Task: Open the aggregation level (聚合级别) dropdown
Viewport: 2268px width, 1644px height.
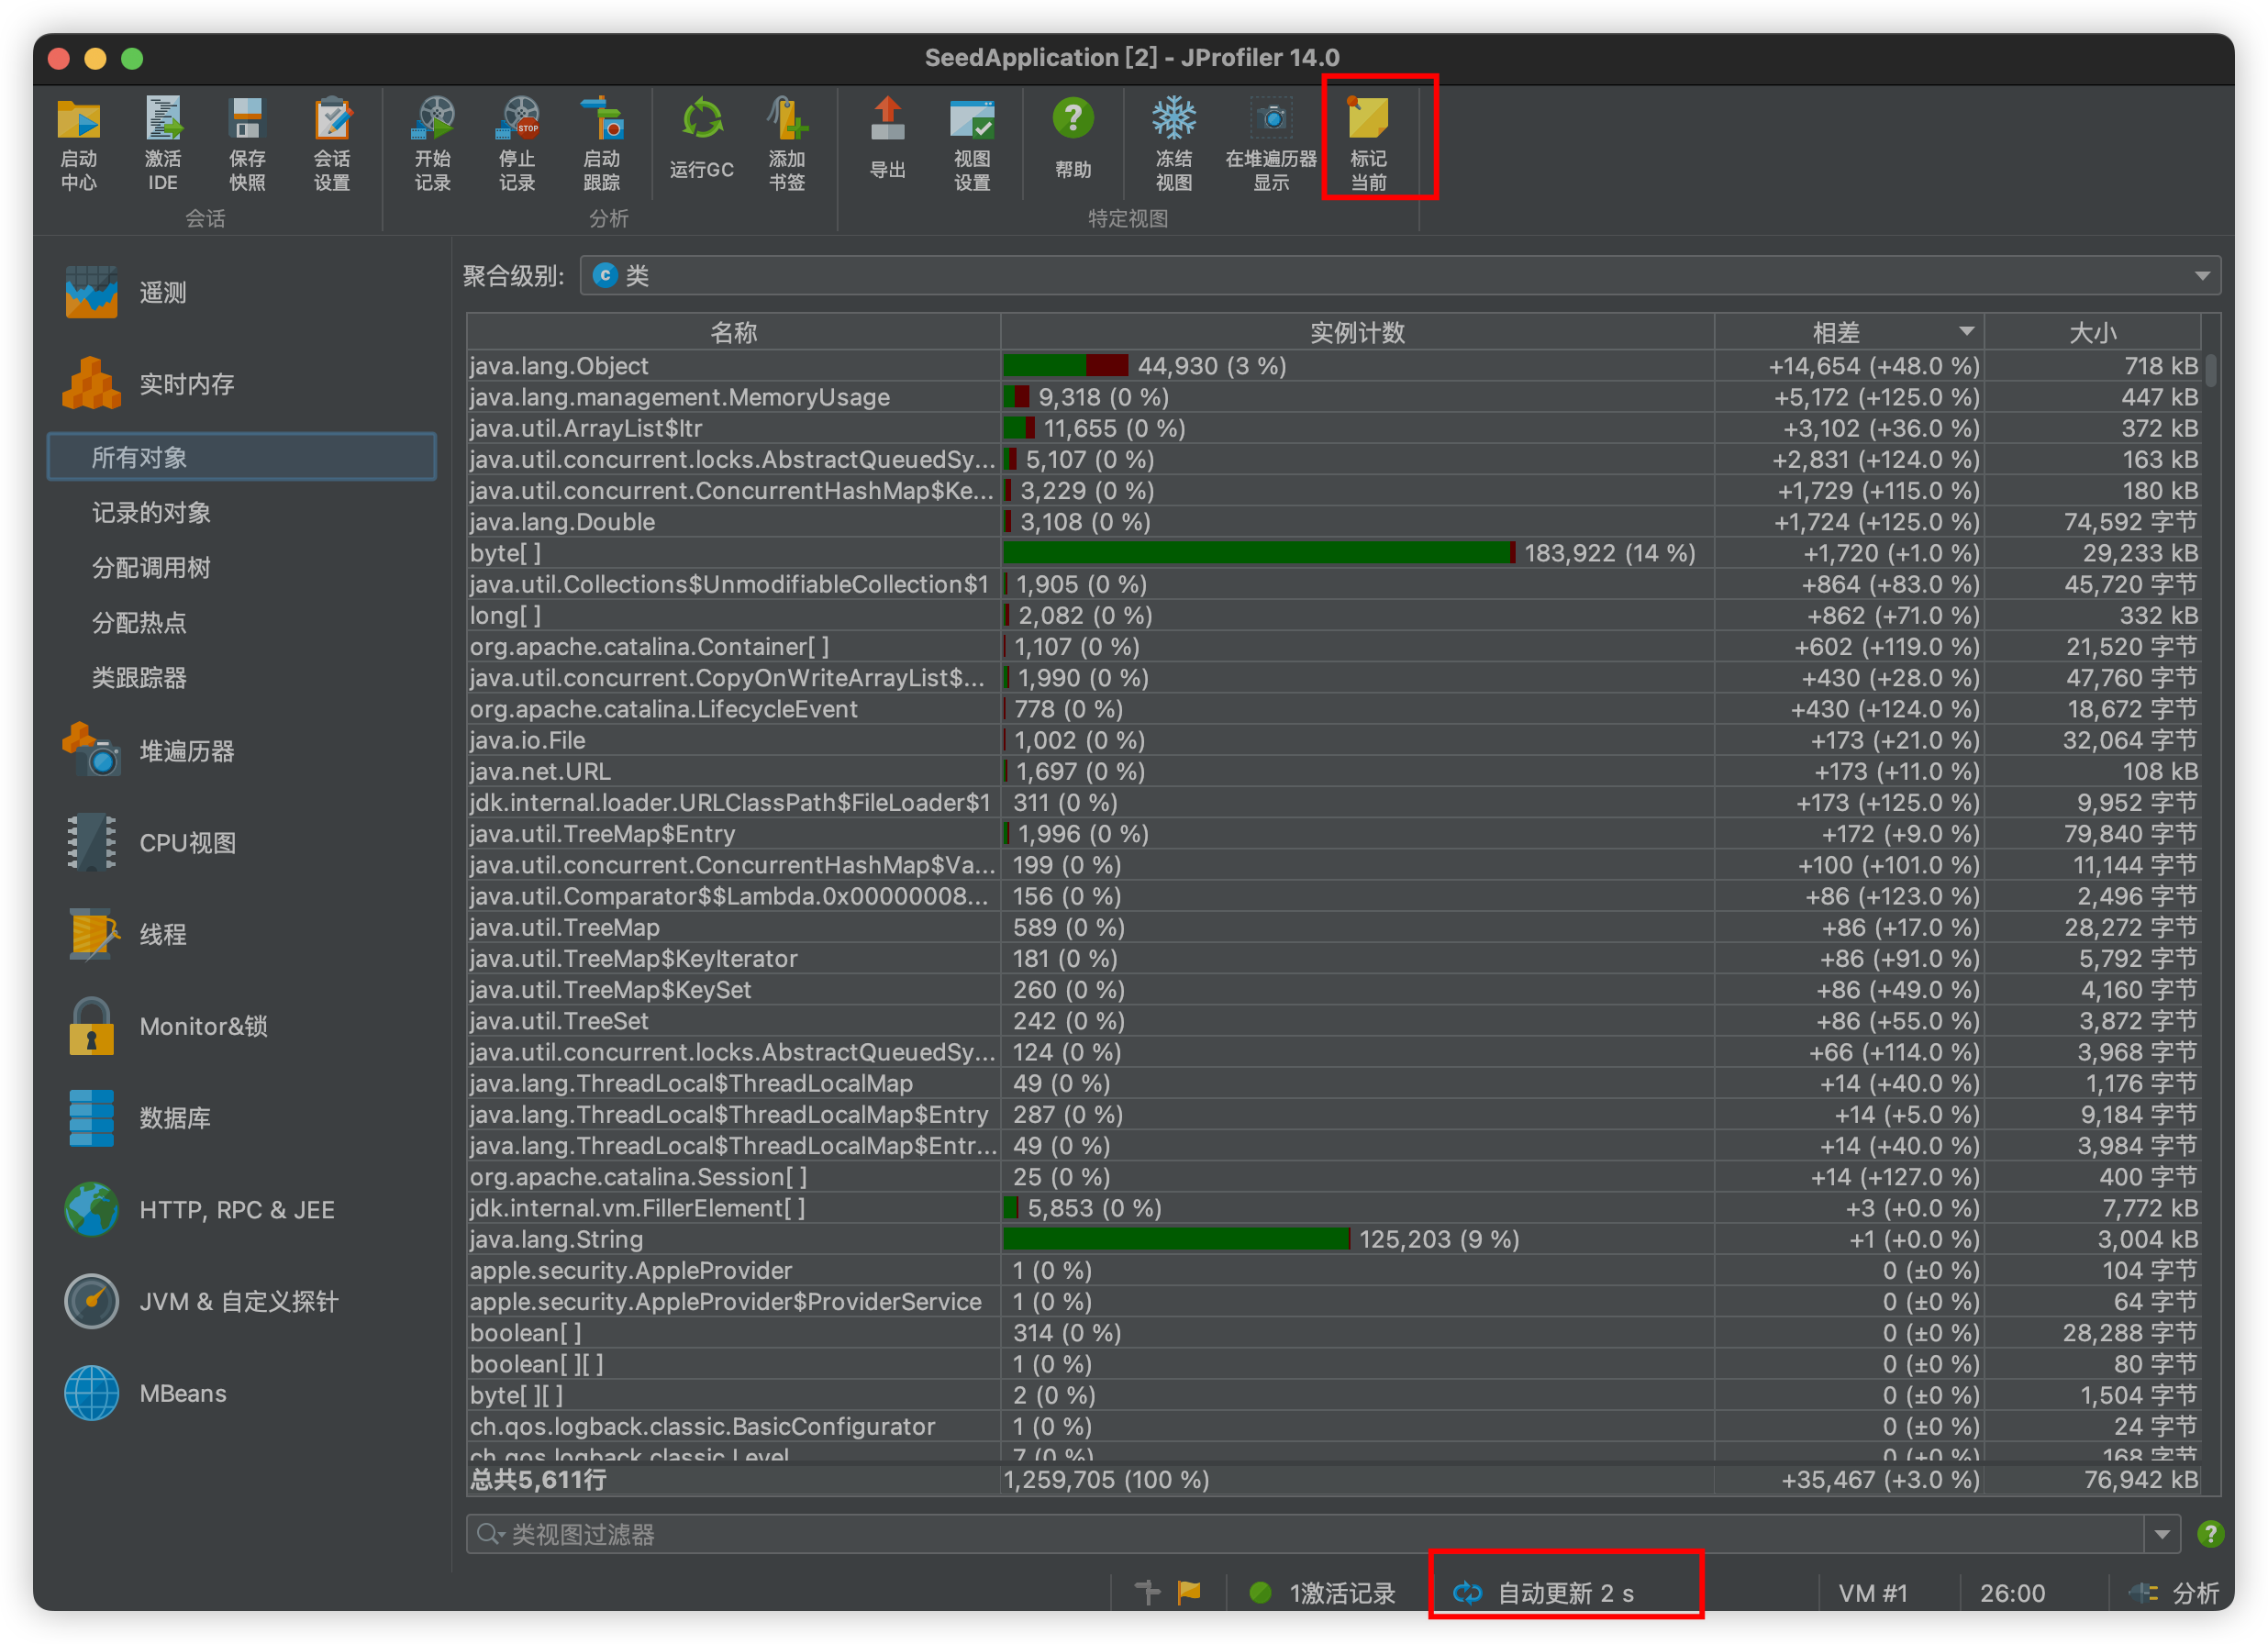Action: pyautogui.click(x=1400, y=276)
